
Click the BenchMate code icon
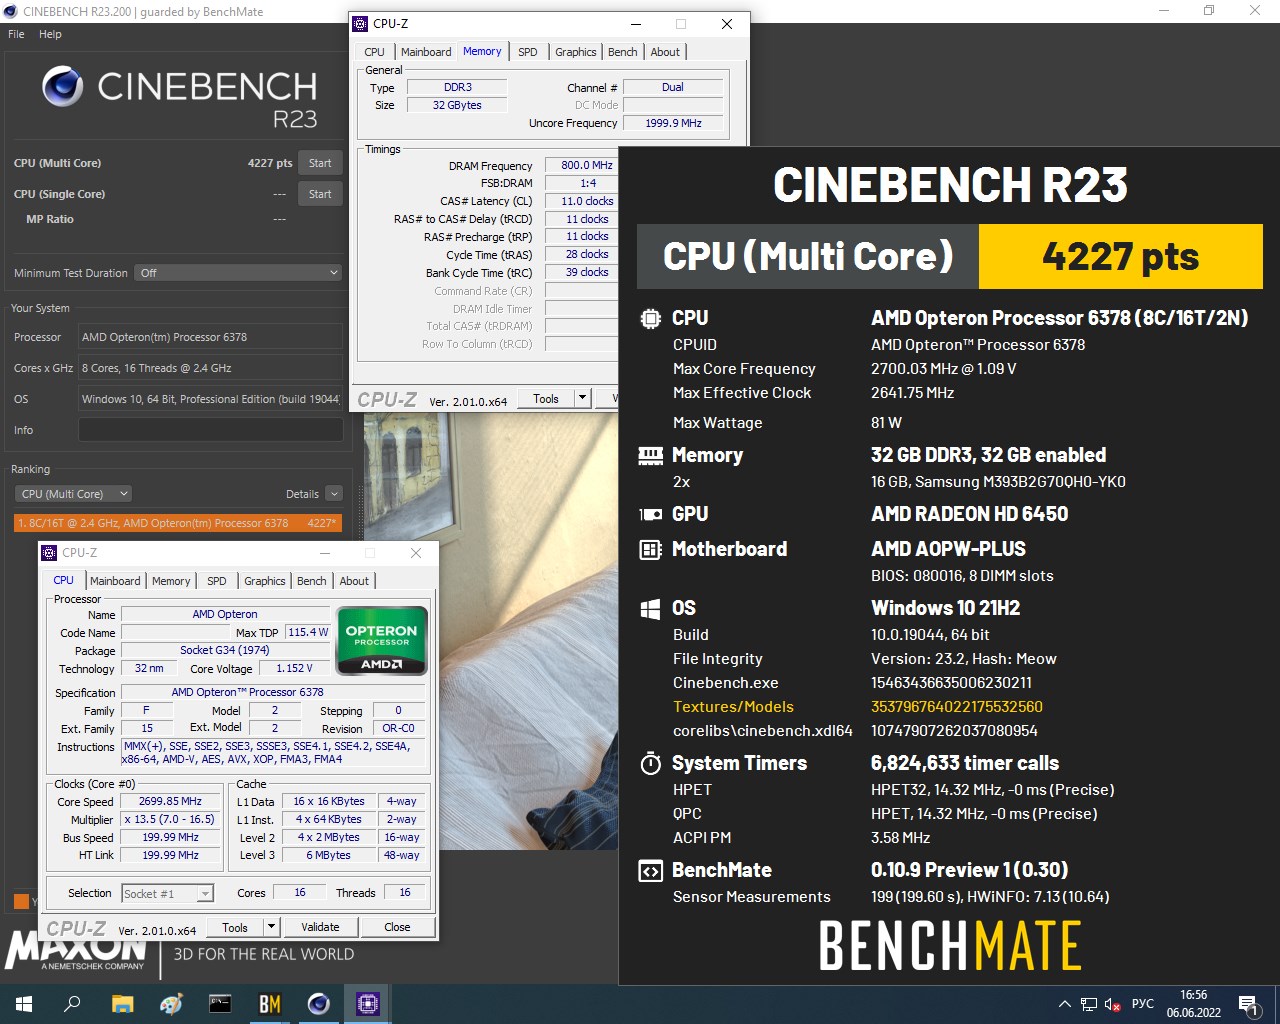coord(650,871)
